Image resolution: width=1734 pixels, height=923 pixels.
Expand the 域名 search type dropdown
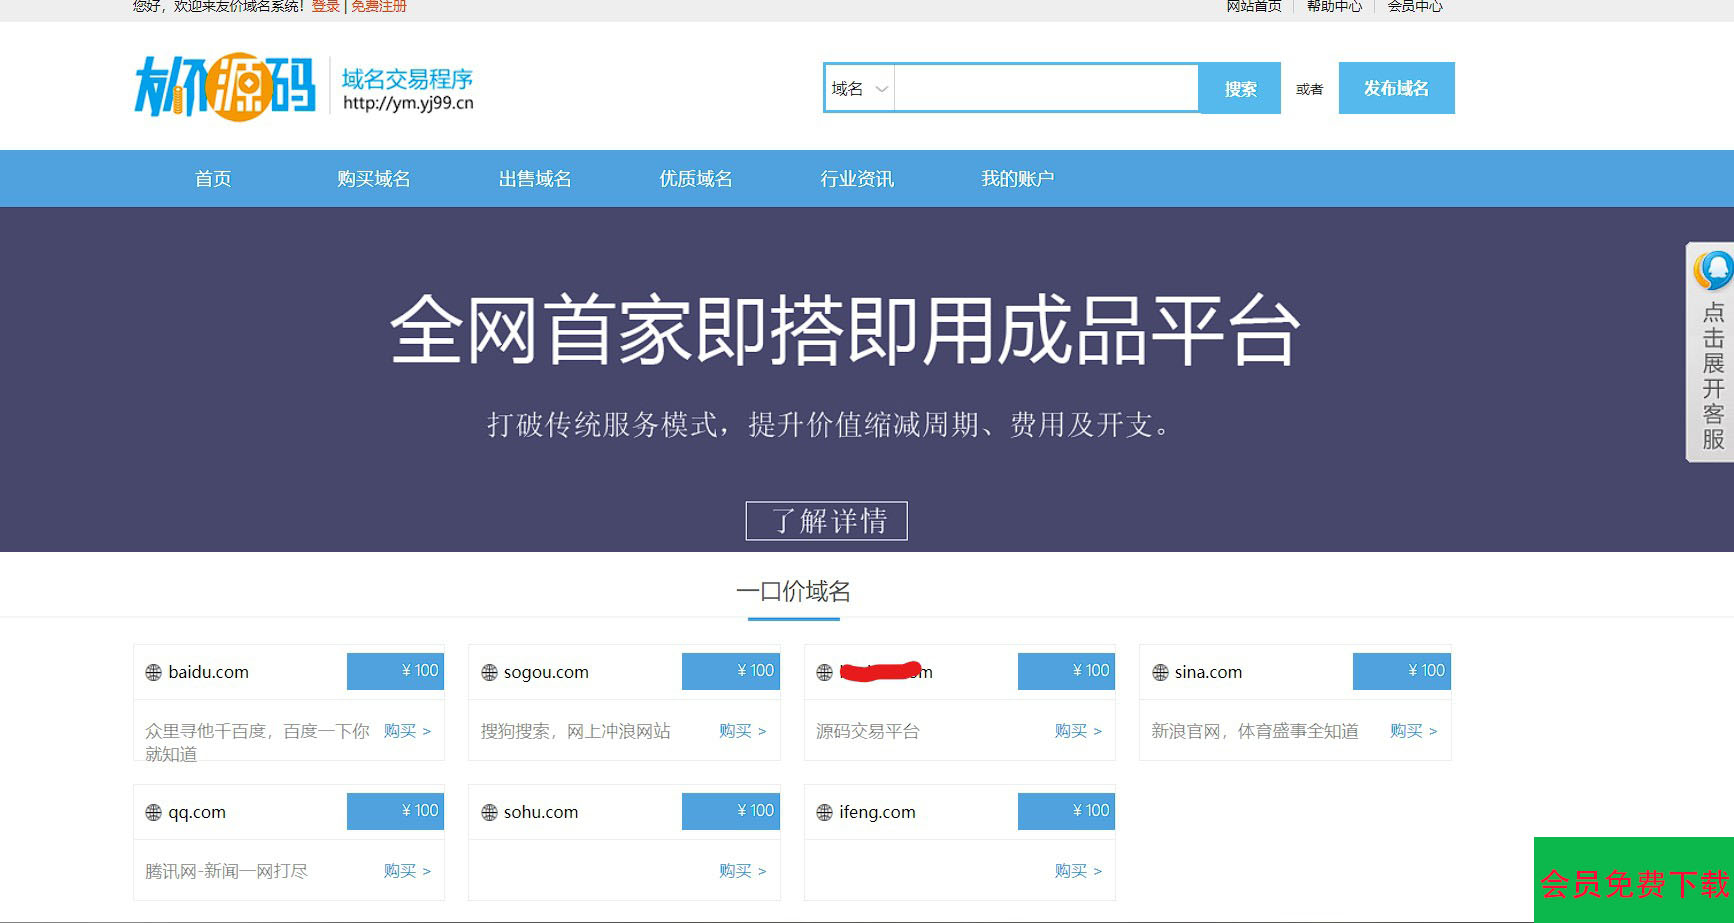click(859, 89)
